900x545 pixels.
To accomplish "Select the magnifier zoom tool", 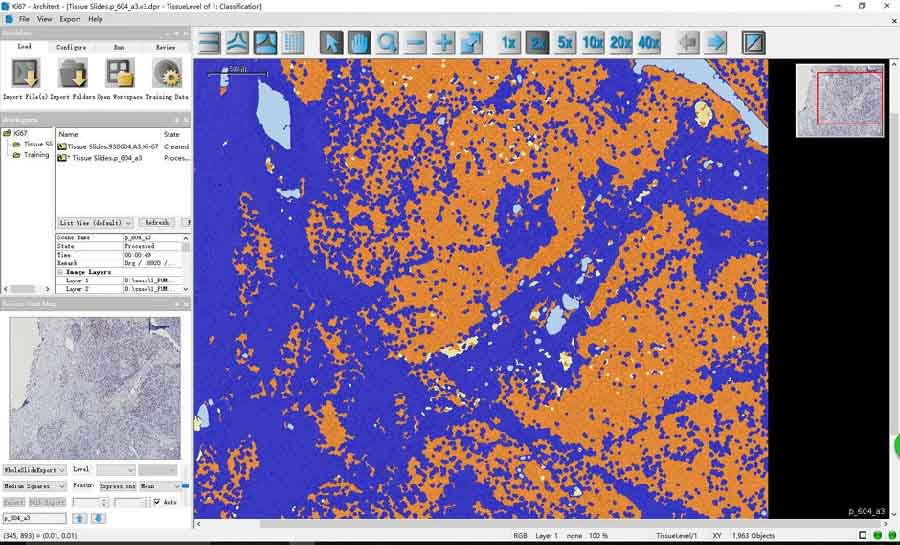I will [x=387, y=43].
